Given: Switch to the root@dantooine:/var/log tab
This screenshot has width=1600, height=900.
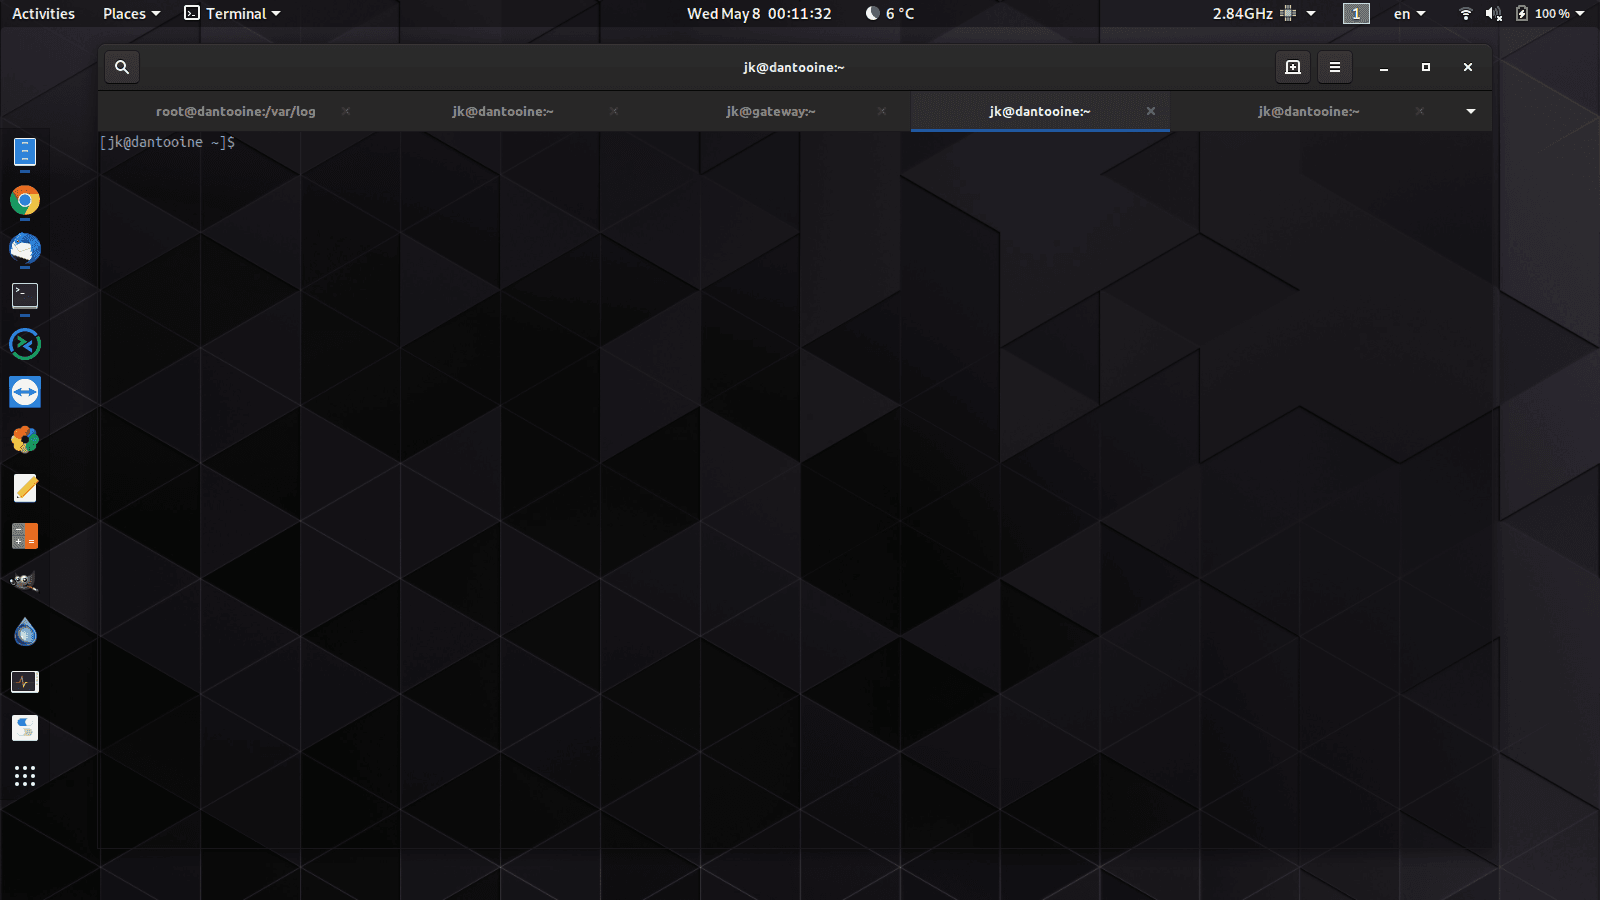Looking at the screenshot, I should (x=234, y=111).
